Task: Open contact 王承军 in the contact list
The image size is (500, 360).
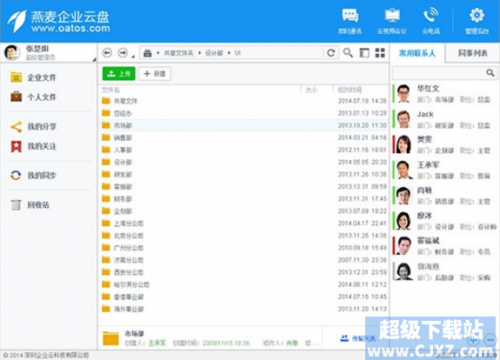Action: (444, 170)
